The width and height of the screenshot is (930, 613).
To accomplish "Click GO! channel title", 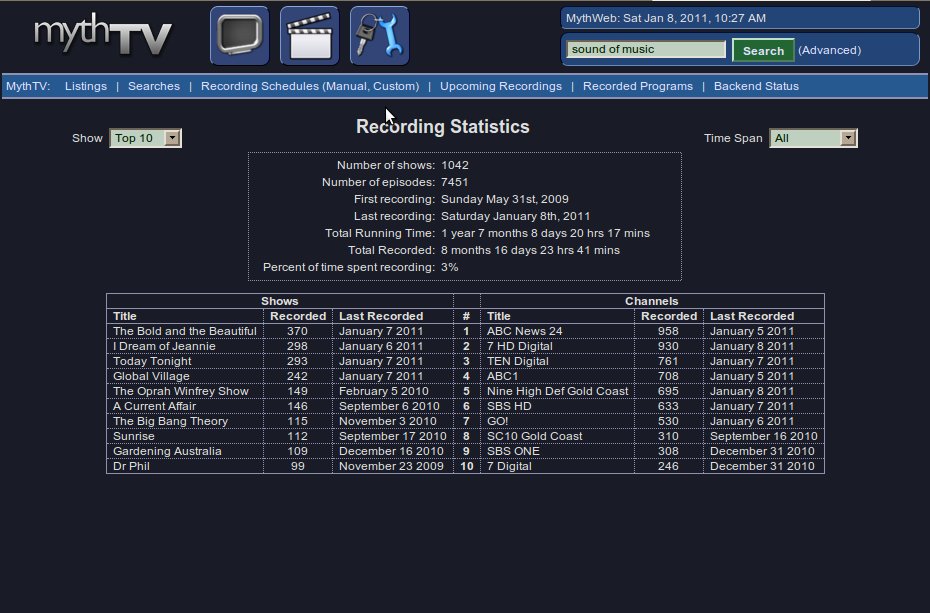I will coord(497,421).
